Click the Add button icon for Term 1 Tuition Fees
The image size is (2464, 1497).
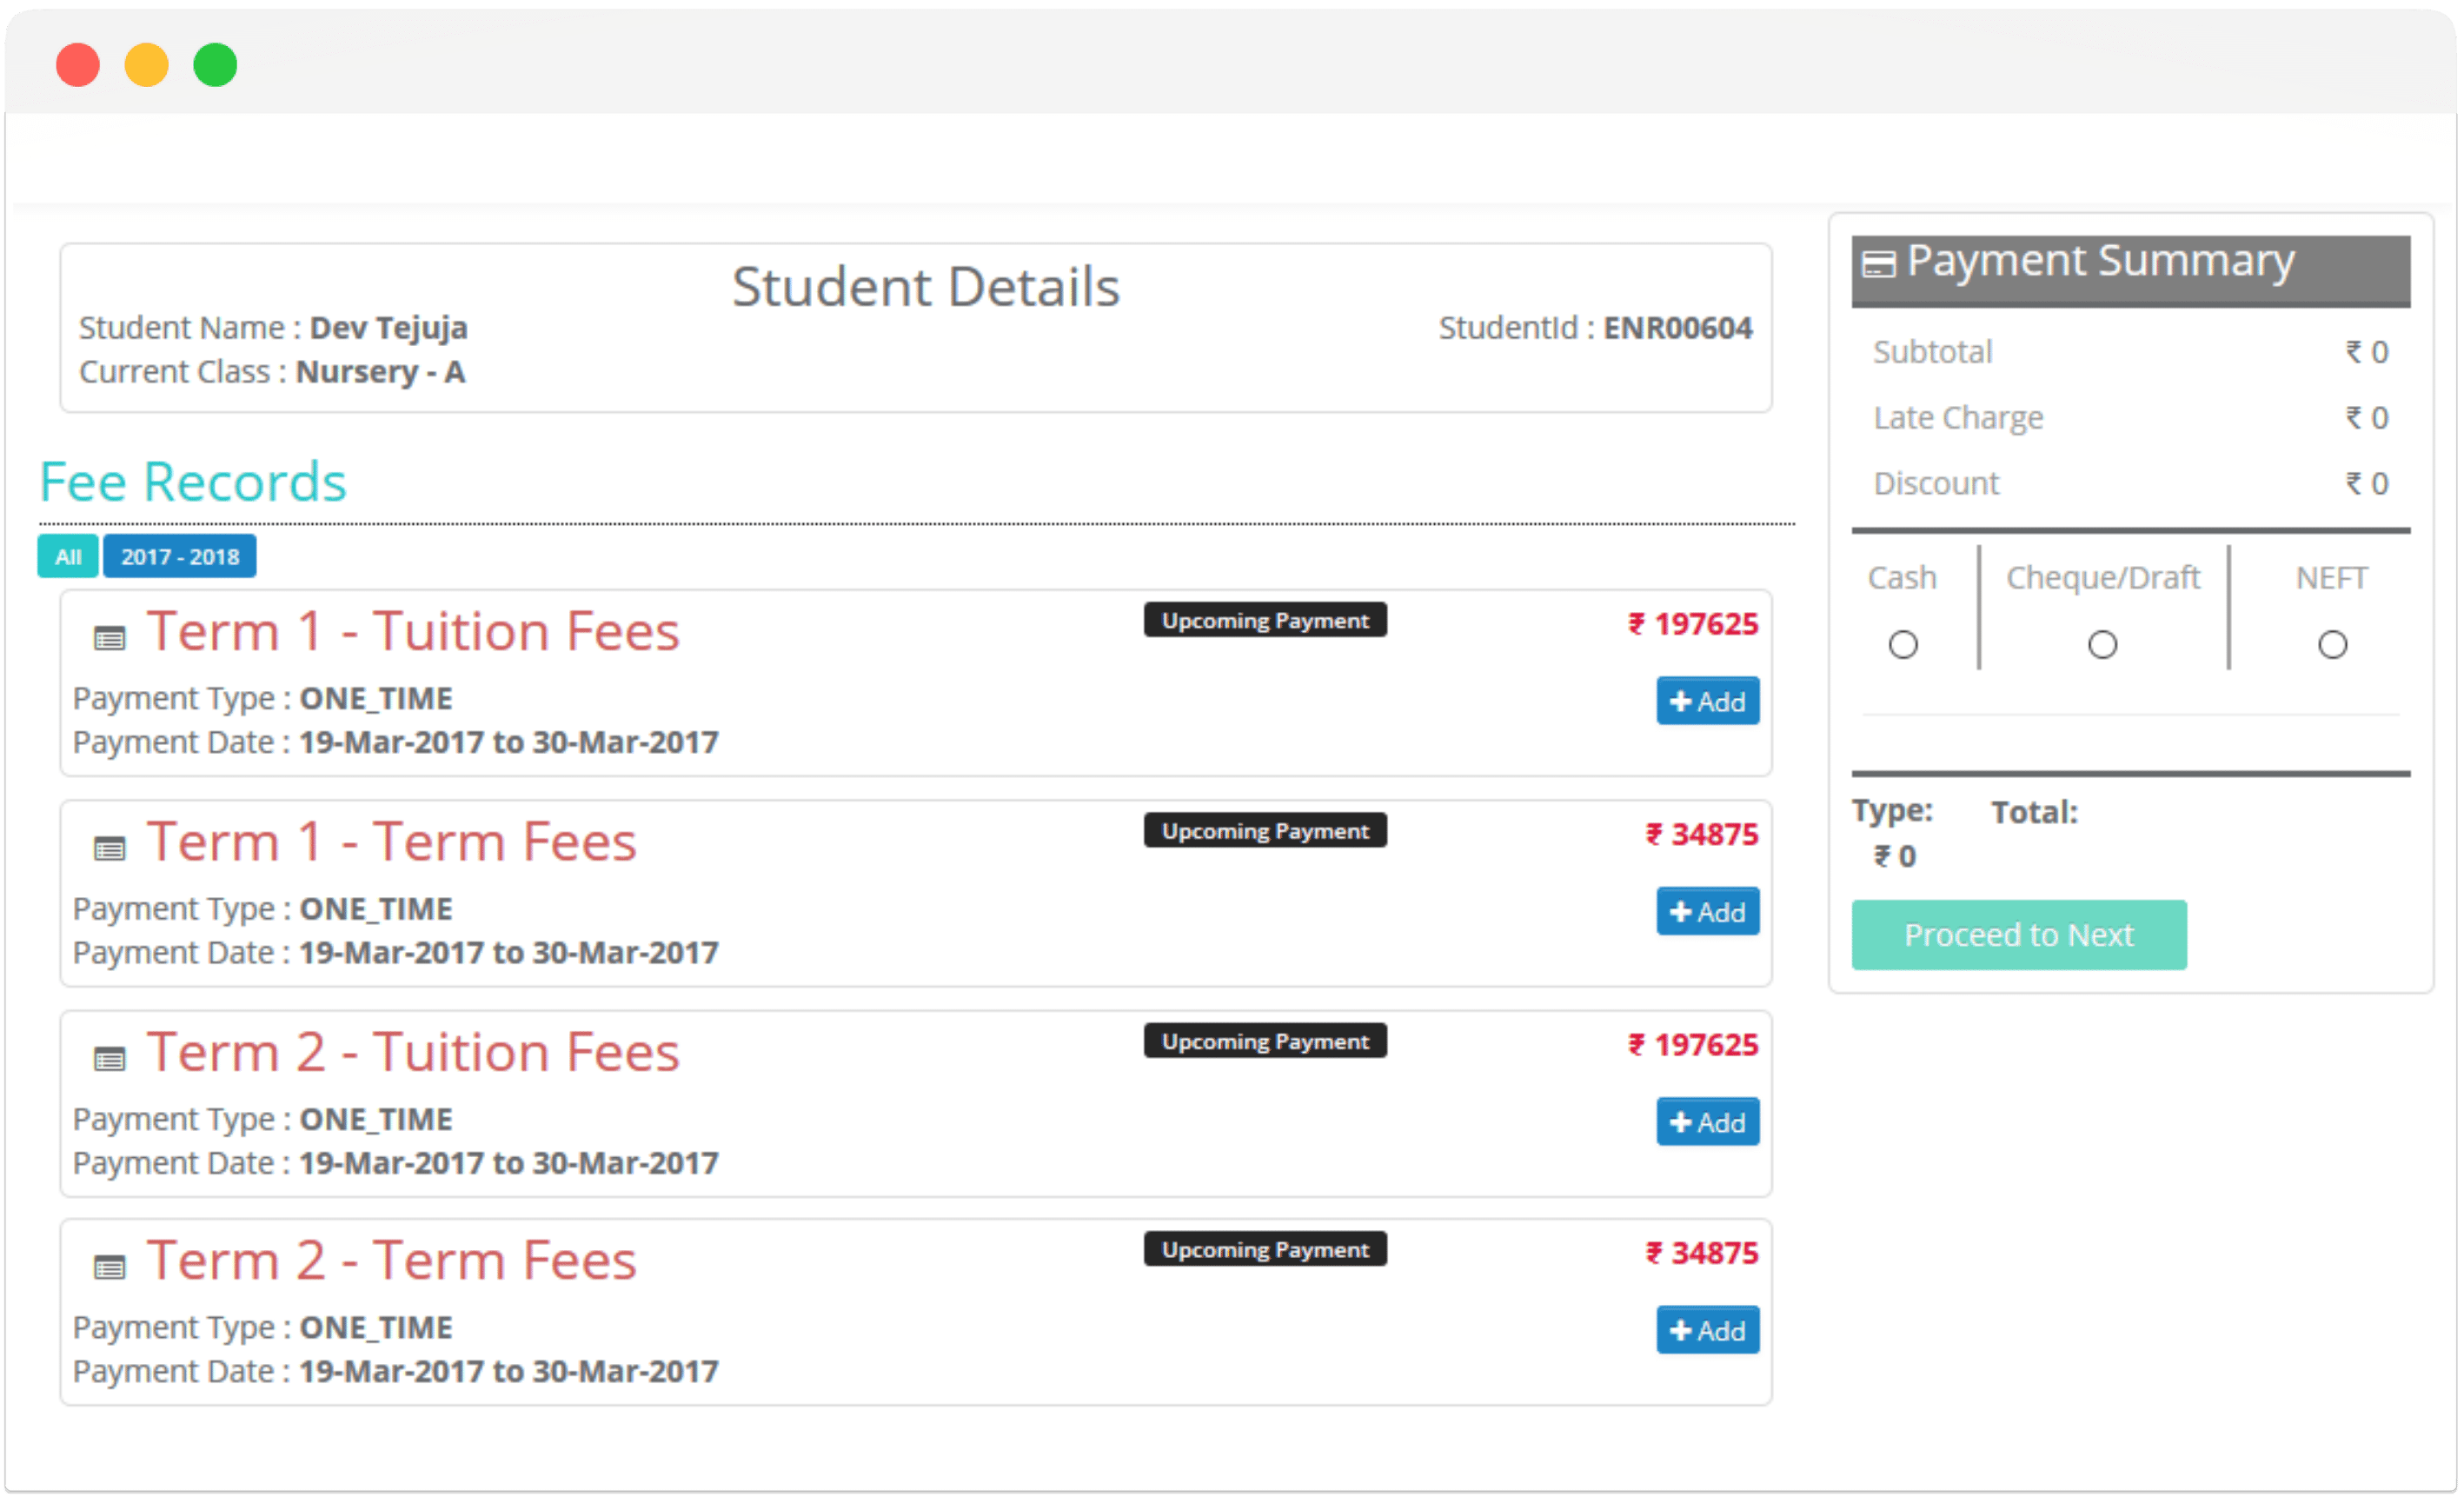(1702, 701)
